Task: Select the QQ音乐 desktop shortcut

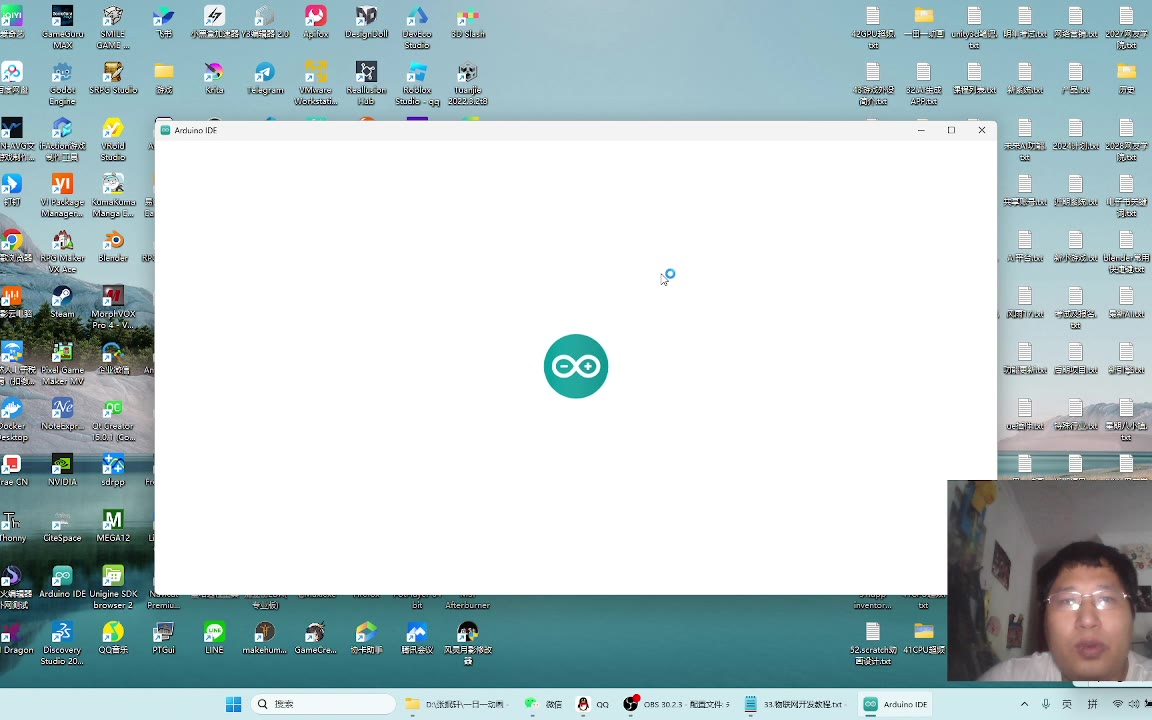Action: tap(113, 638)
